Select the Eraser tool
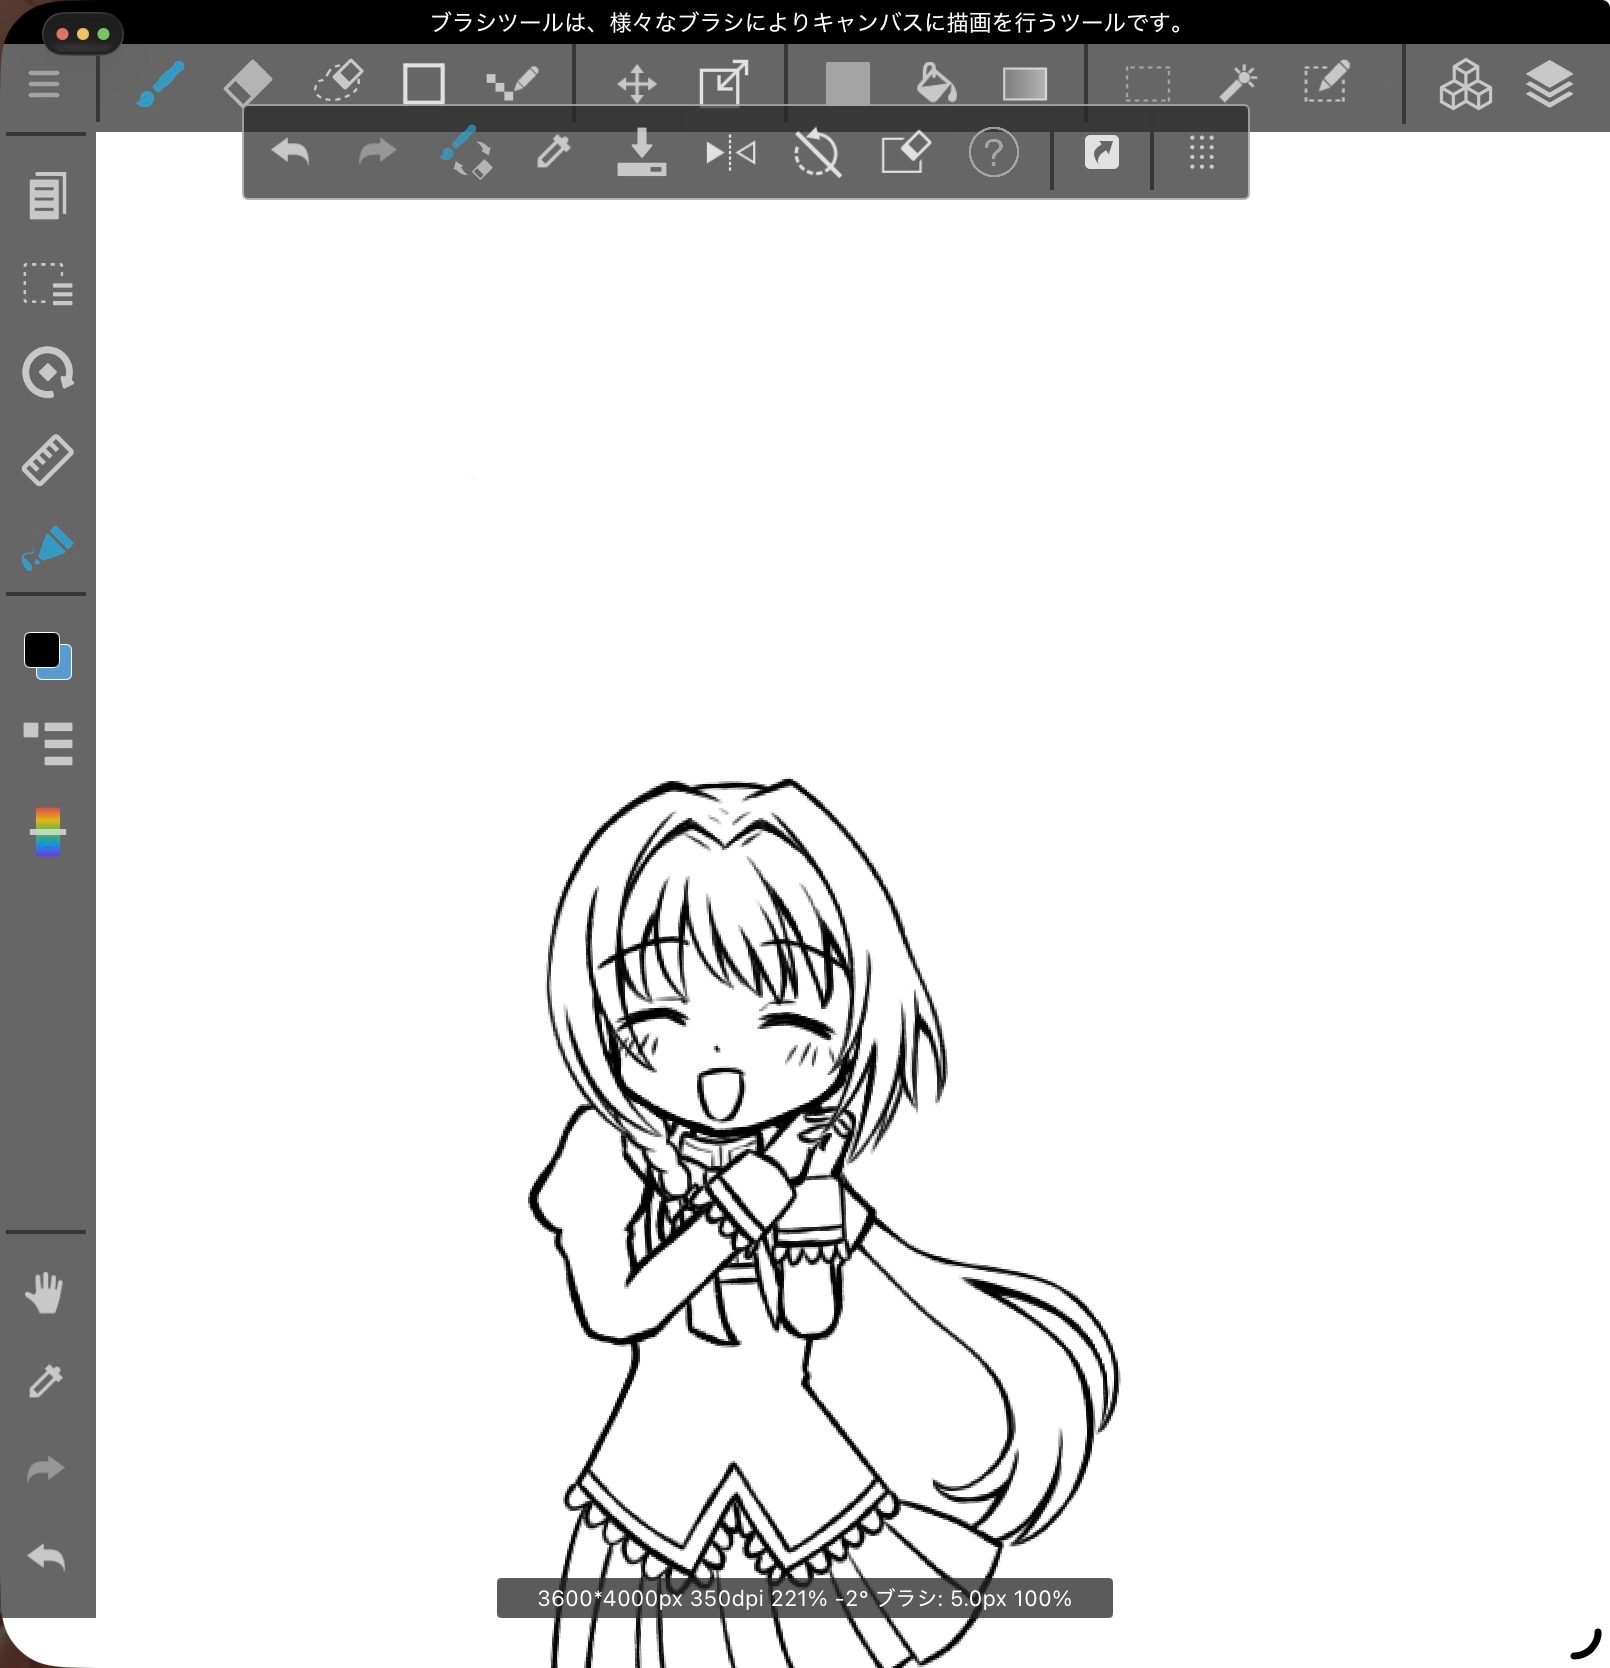The image size is (1610, 1668). point(247,84)
